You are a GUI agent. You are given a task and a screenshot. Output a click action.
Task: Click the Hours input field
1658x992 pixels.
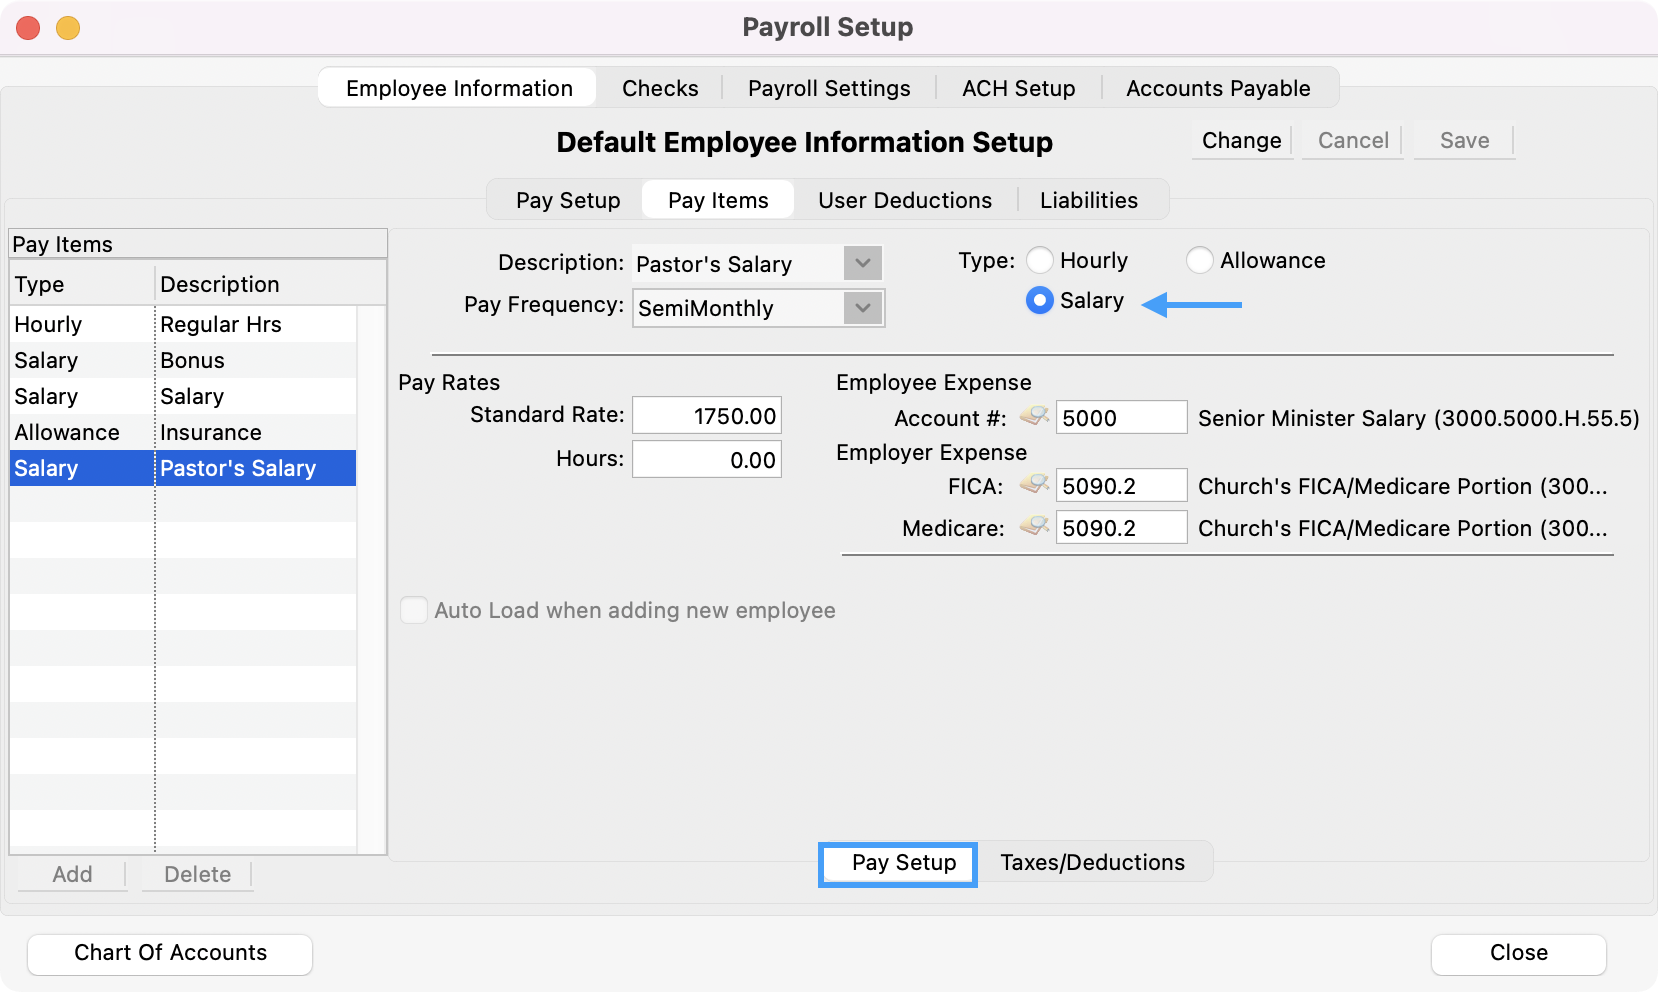707,460
